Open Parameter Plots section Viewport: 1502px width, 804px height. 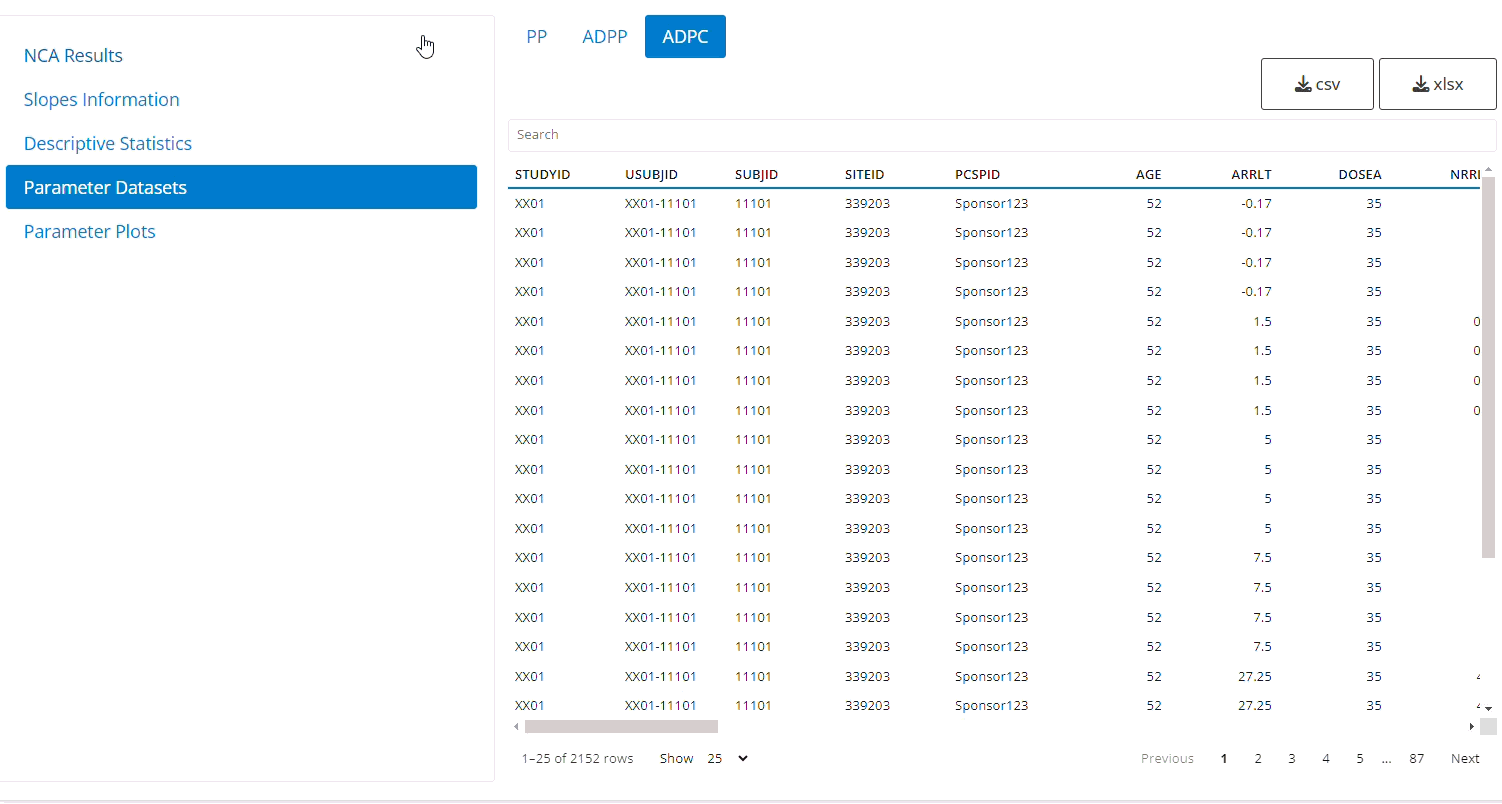point(89,231)
